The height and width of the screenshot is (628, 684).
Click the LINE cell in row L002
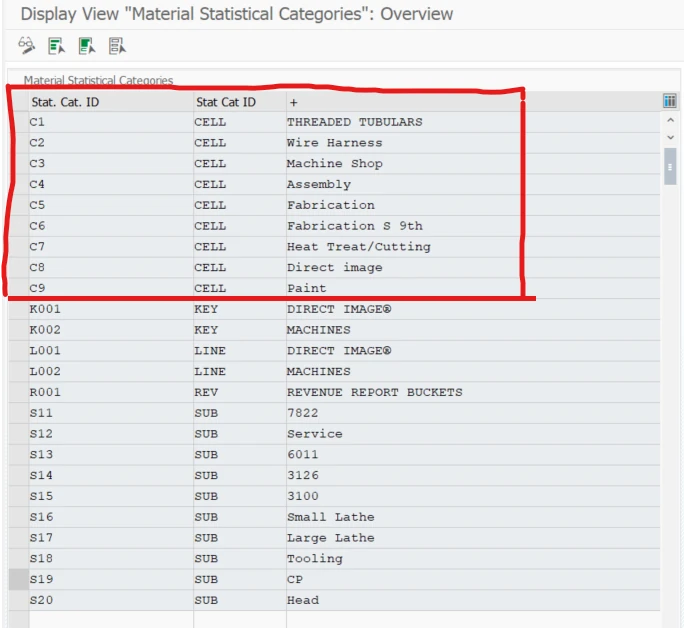click(x=240, y=372)
